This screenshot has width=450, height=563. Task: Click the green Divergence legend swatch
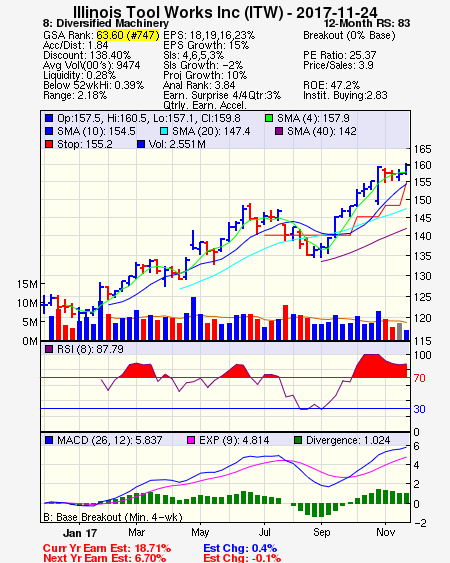pos(298,440)
